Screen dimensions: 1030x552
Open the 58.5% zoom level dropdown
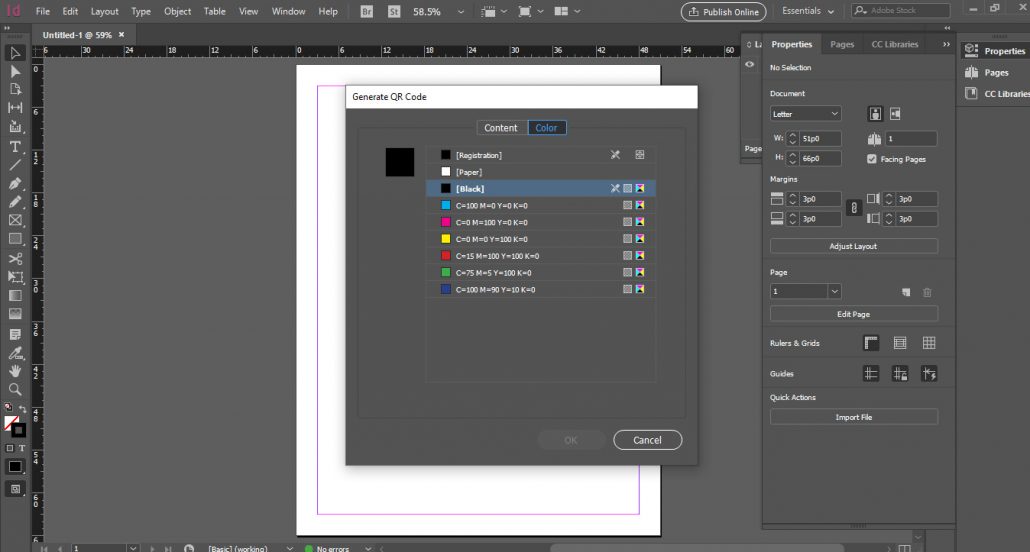[x=460, y=12]
